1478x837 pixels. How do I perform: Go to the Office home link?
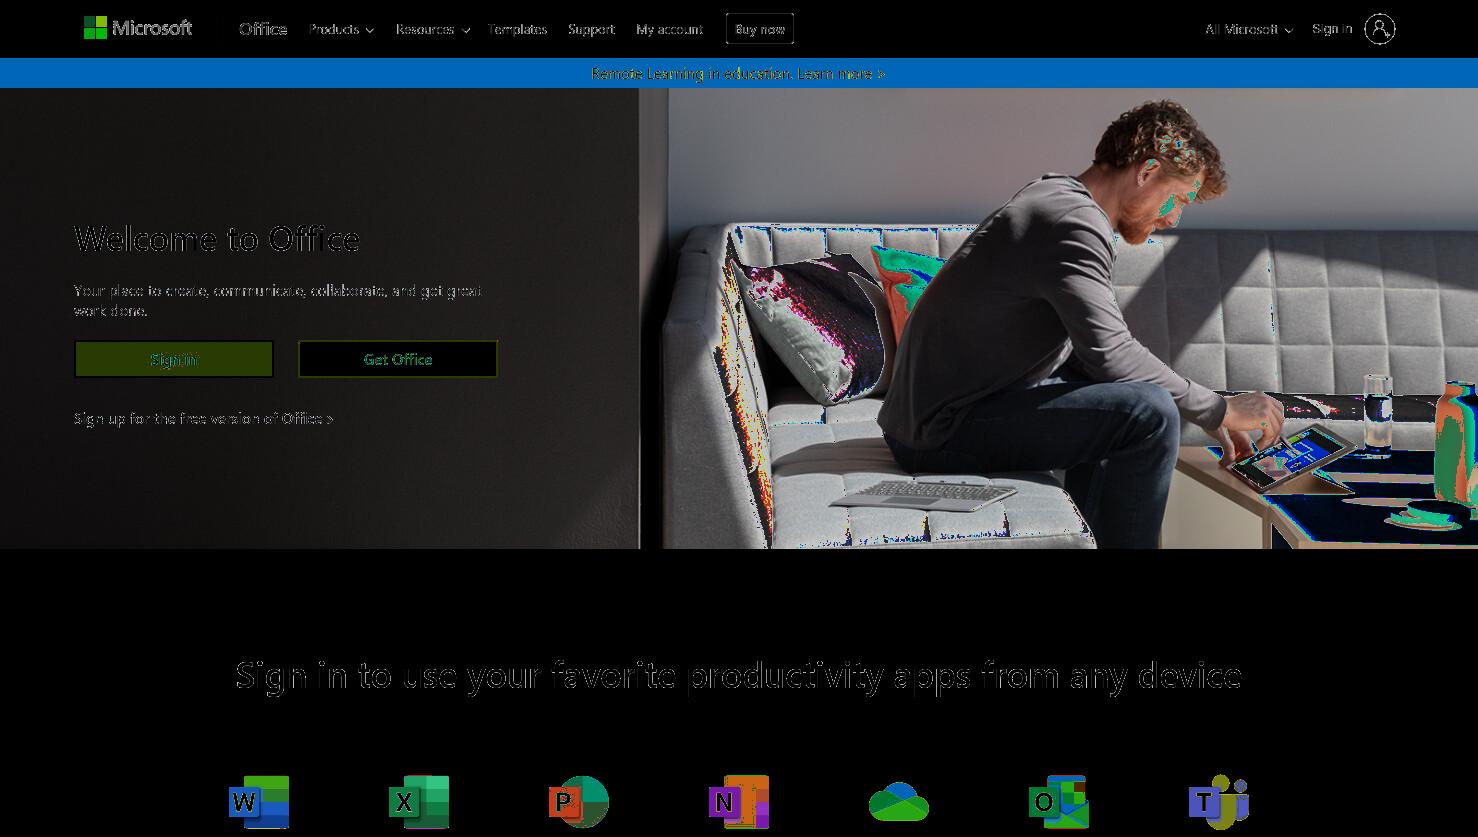[263, 29]
